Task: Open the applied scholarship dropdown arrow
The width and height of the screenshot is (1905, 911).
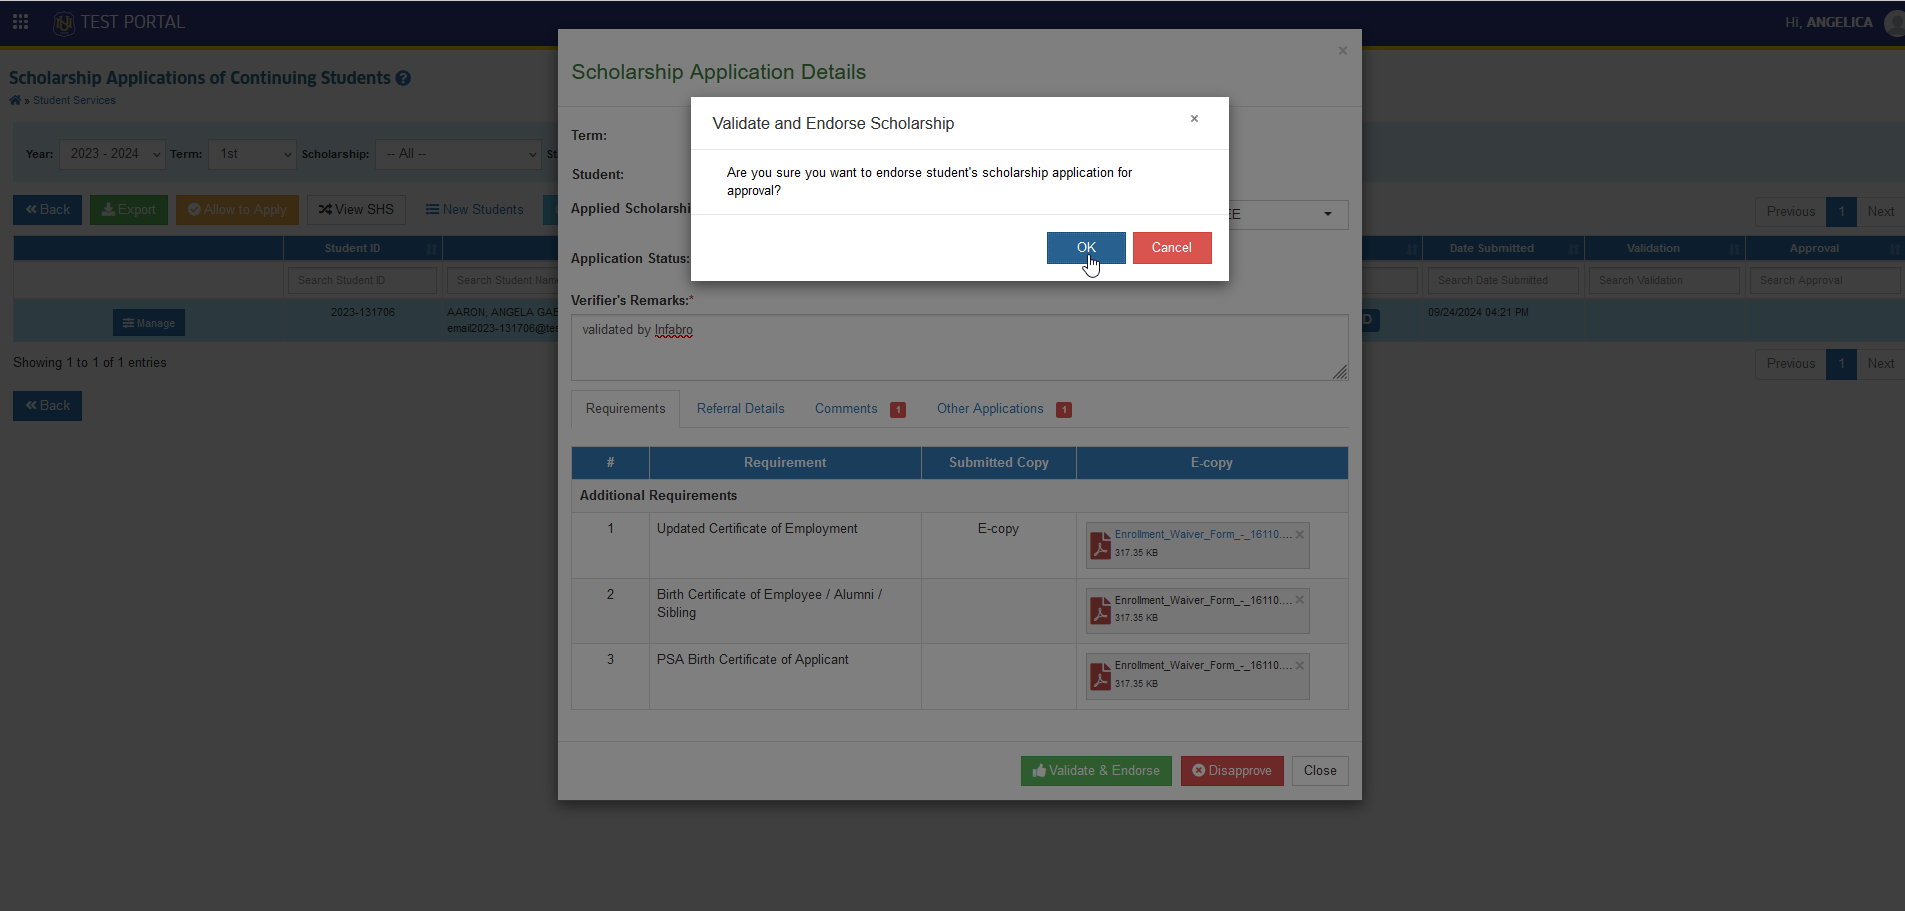Action: coord(1328,214)
